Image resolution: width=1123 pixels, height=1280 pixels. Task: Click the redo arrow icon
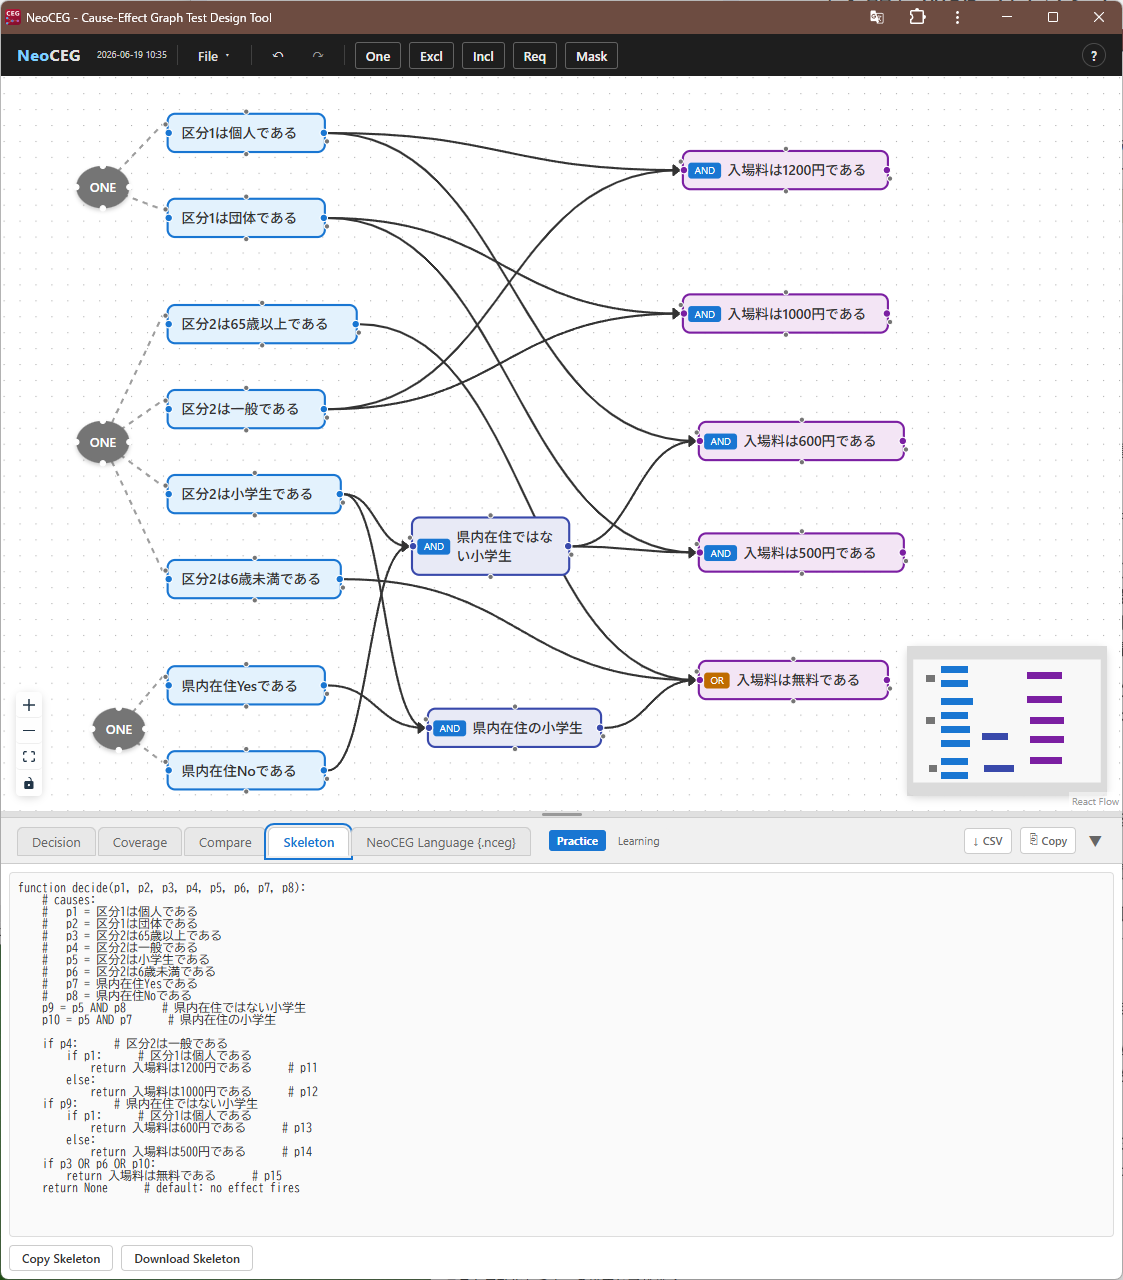tap(318, 56)
